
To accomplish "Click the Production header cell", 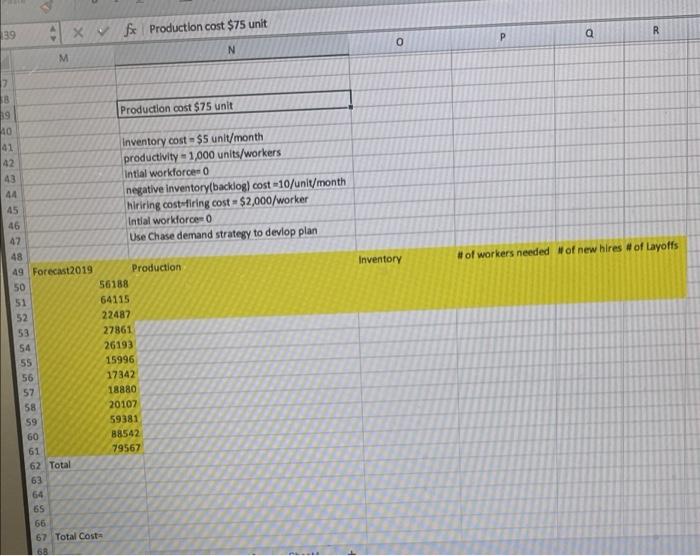I will pos(156,268).
